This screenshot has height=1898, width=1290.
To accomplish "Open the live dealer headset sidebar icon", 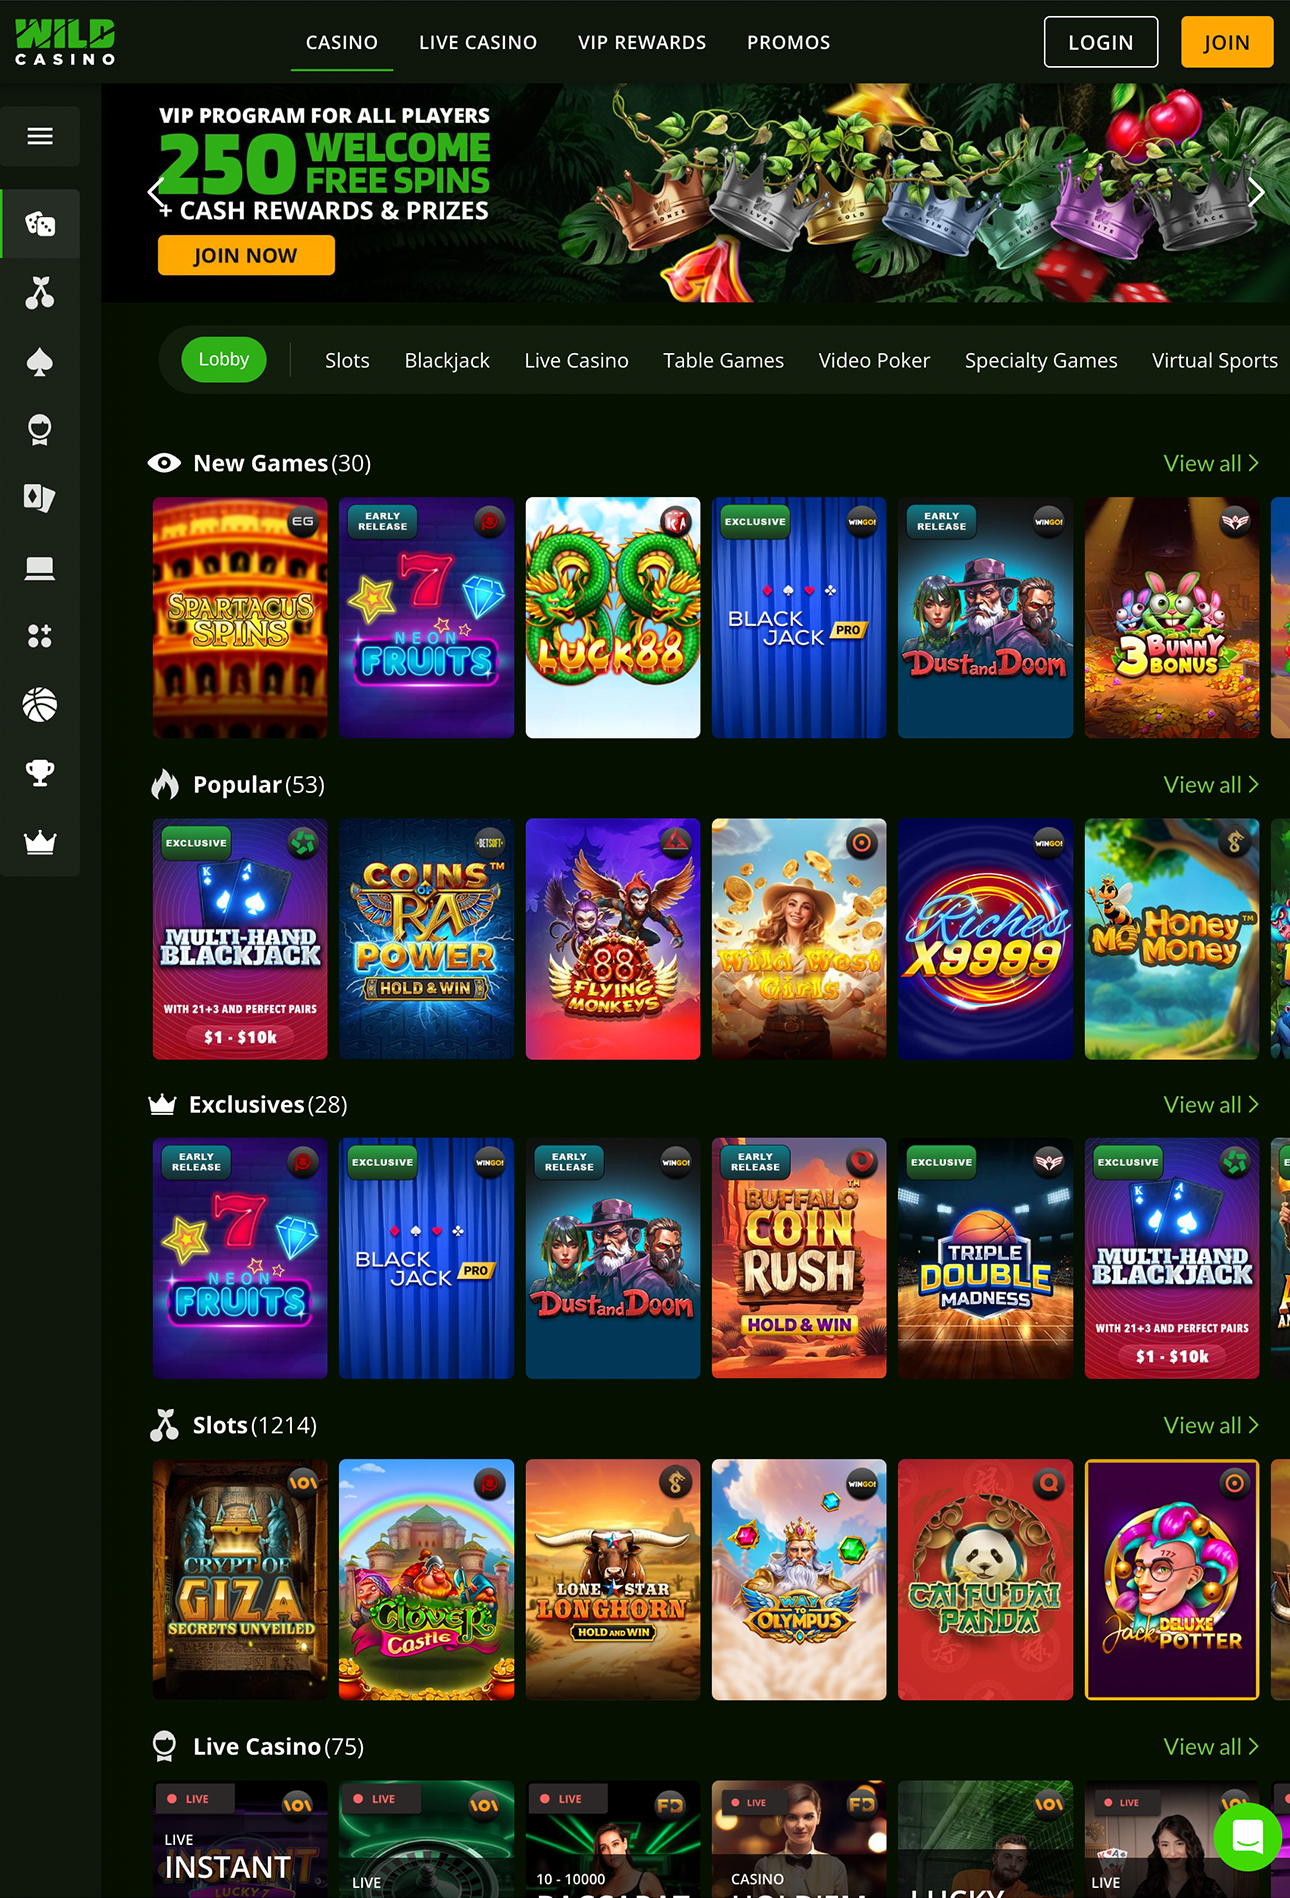I will [x=40, y=430].
